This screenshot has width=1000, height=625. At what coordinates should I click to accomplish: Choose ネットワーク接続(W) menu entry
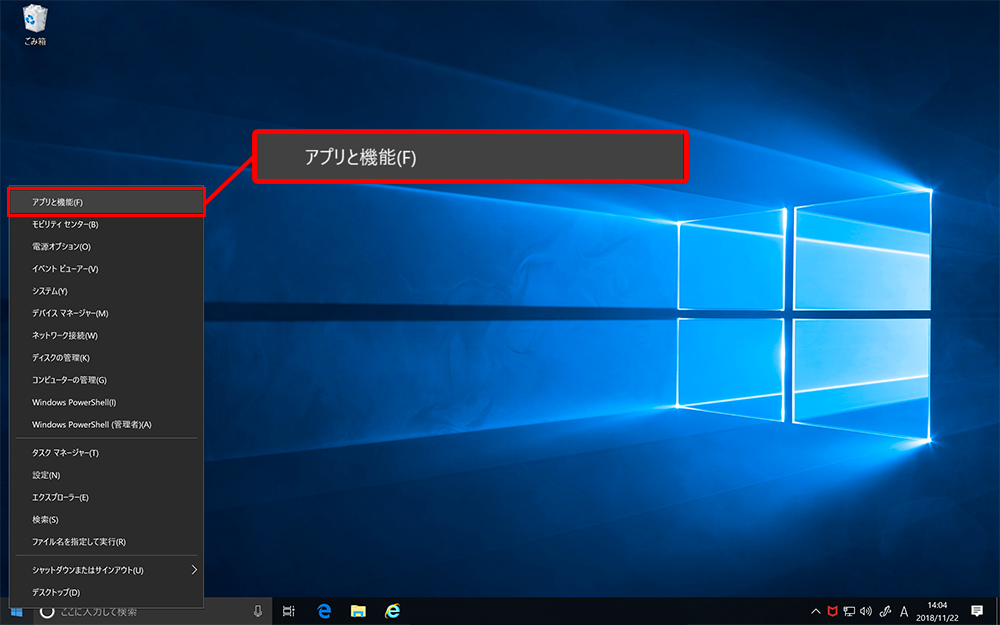click(107, 335)
